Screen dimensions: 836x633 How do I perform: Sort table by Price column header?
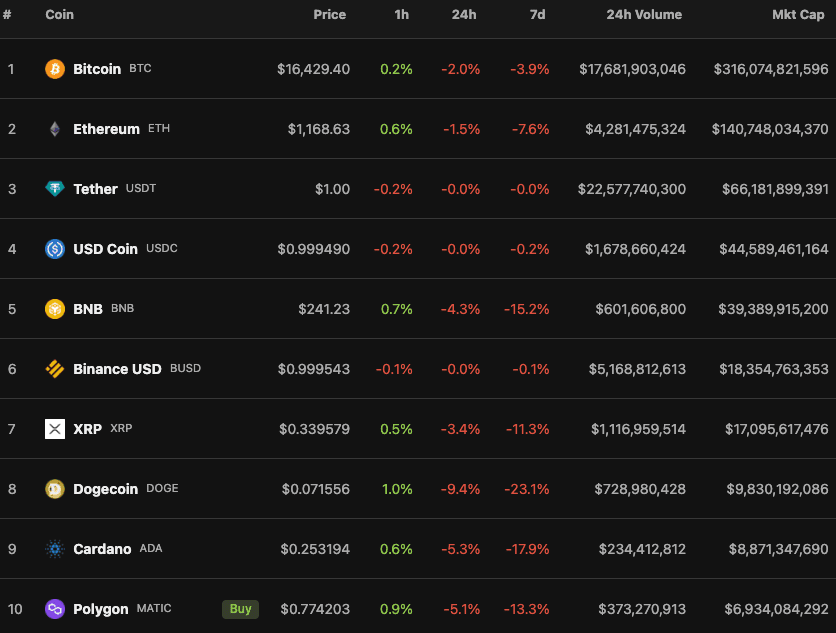329,15
